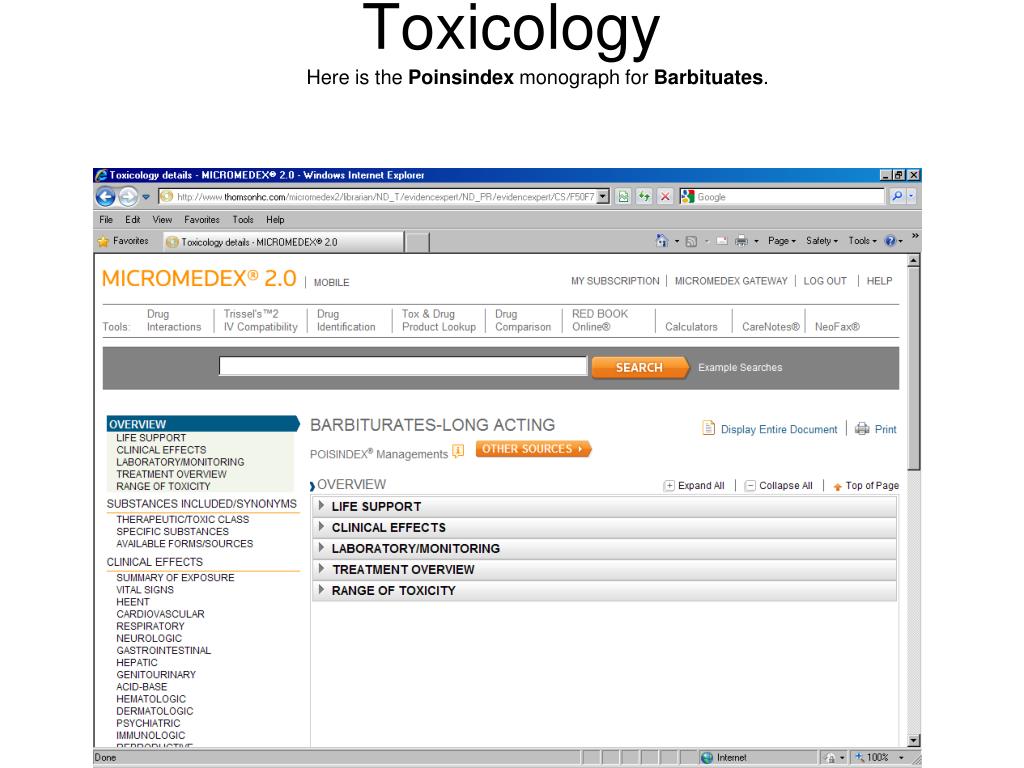Click the magnifier search icon beside Google box
1024x768 pixels.
[897, 197]
